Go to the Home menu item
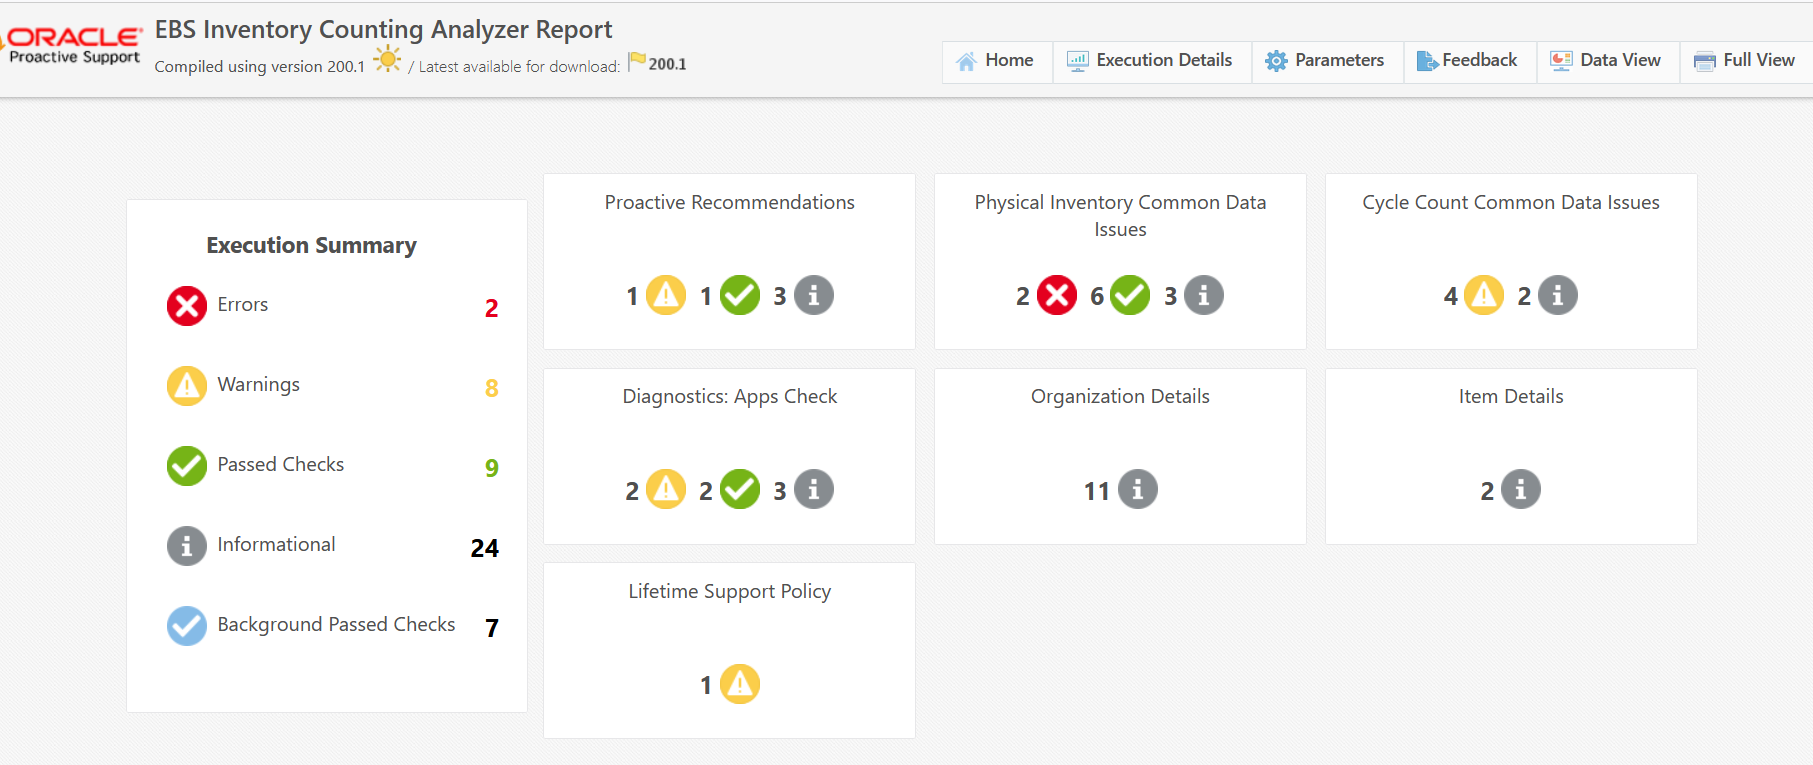Image resolution: width=1813 pixels, height=765 pixels. coord(996,61)
